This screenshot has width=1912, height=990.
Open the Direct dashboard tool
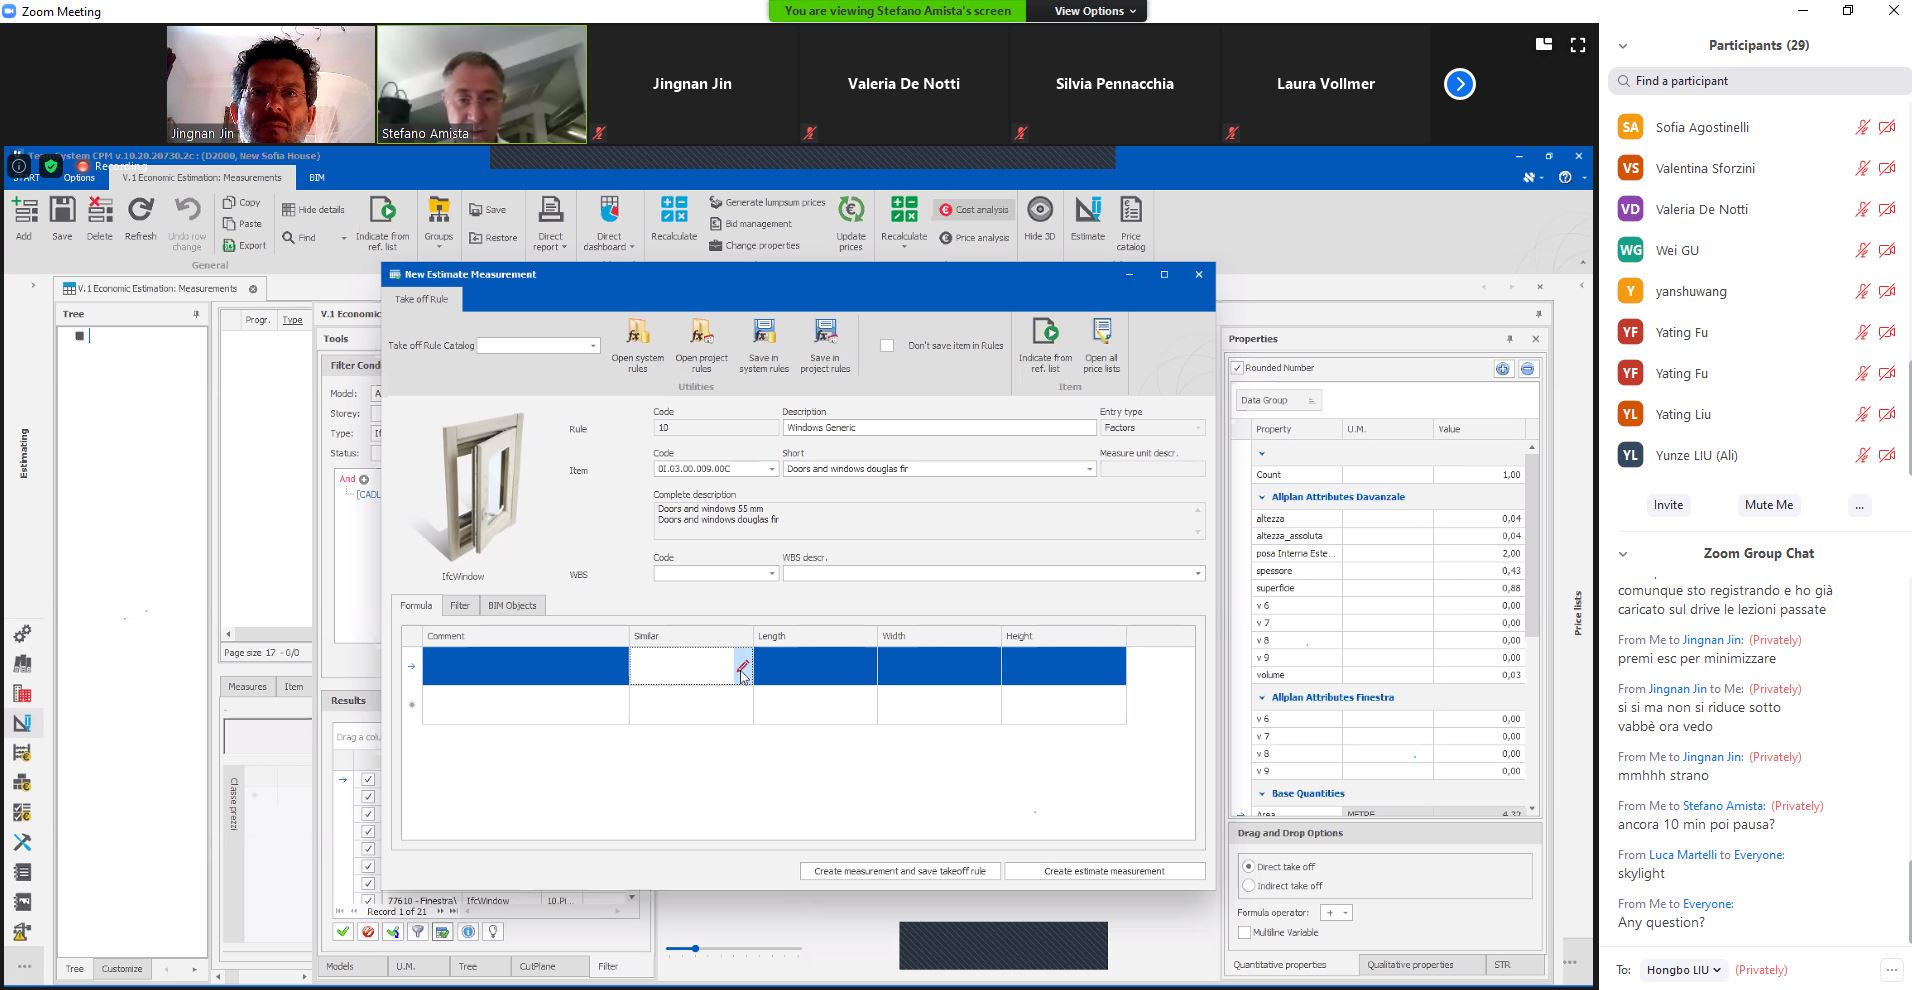point(609,211)
